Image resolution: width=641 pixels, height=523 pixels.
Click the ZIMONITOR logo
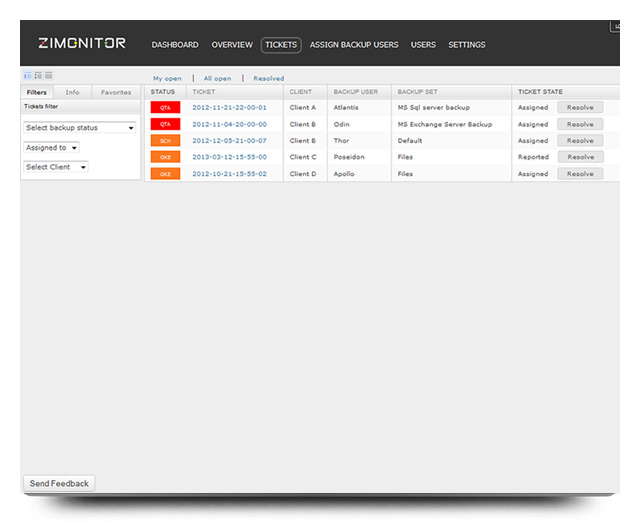[x=82, y=44]
